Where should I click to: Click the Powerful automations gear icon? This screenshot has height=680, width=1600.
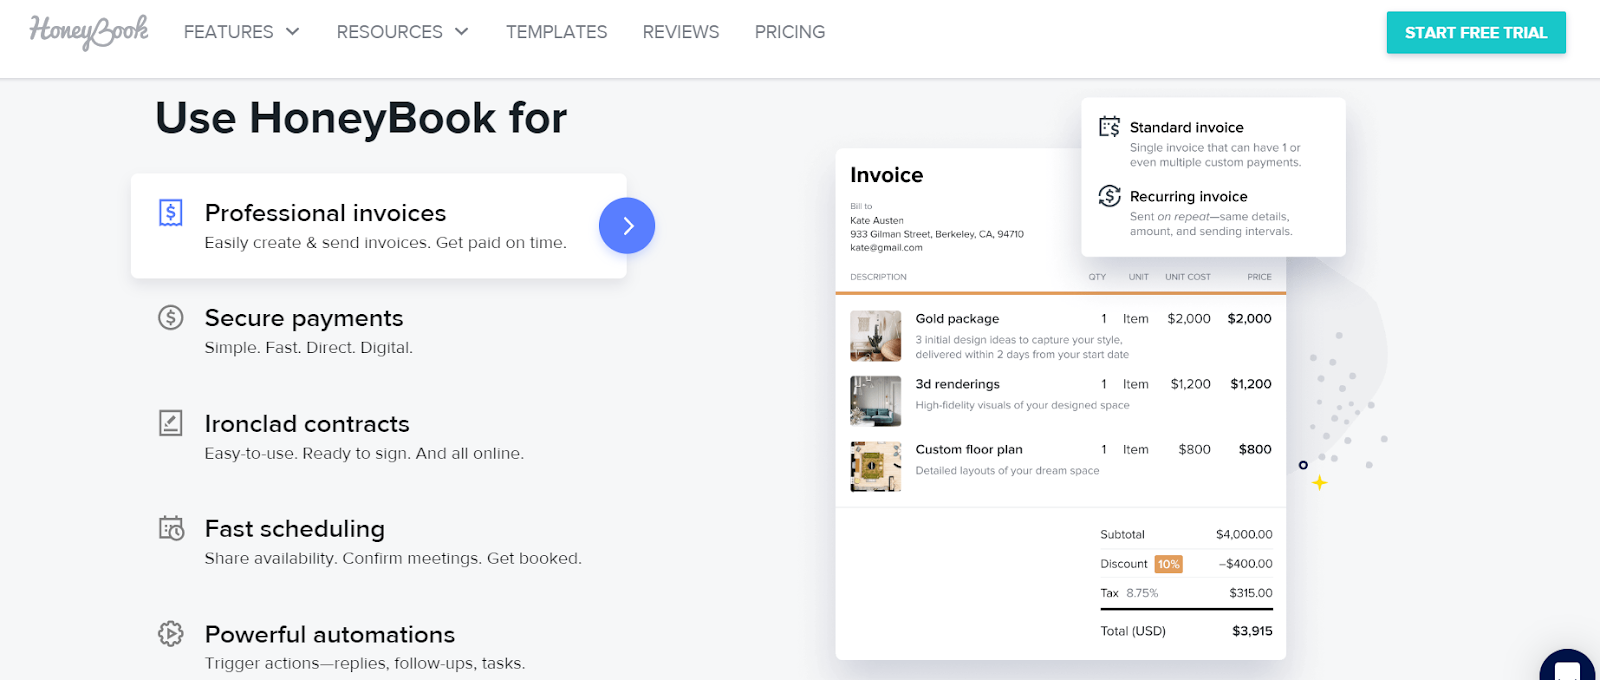pyautogui.click(x=171, y=633)
